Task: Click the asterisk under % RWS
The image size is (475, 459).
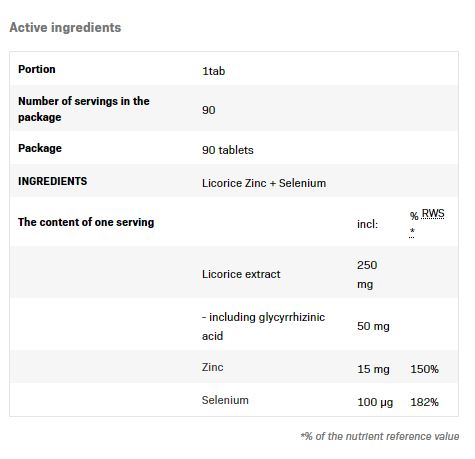Action: pos(412,232)
